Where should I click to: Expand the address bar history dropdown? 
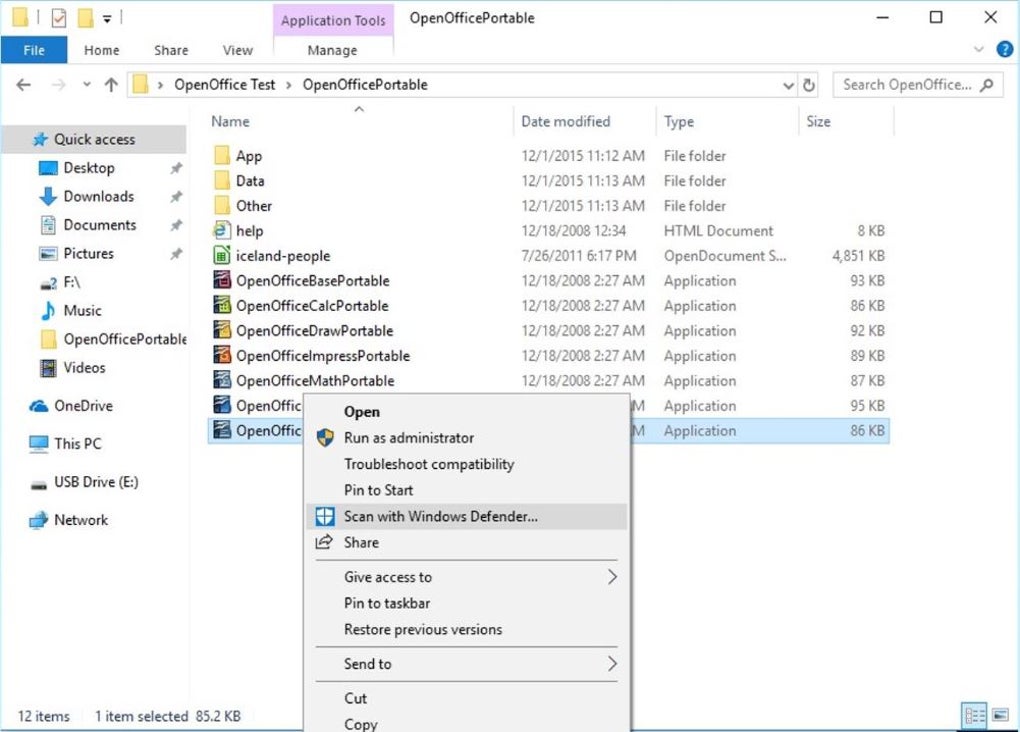788,85
